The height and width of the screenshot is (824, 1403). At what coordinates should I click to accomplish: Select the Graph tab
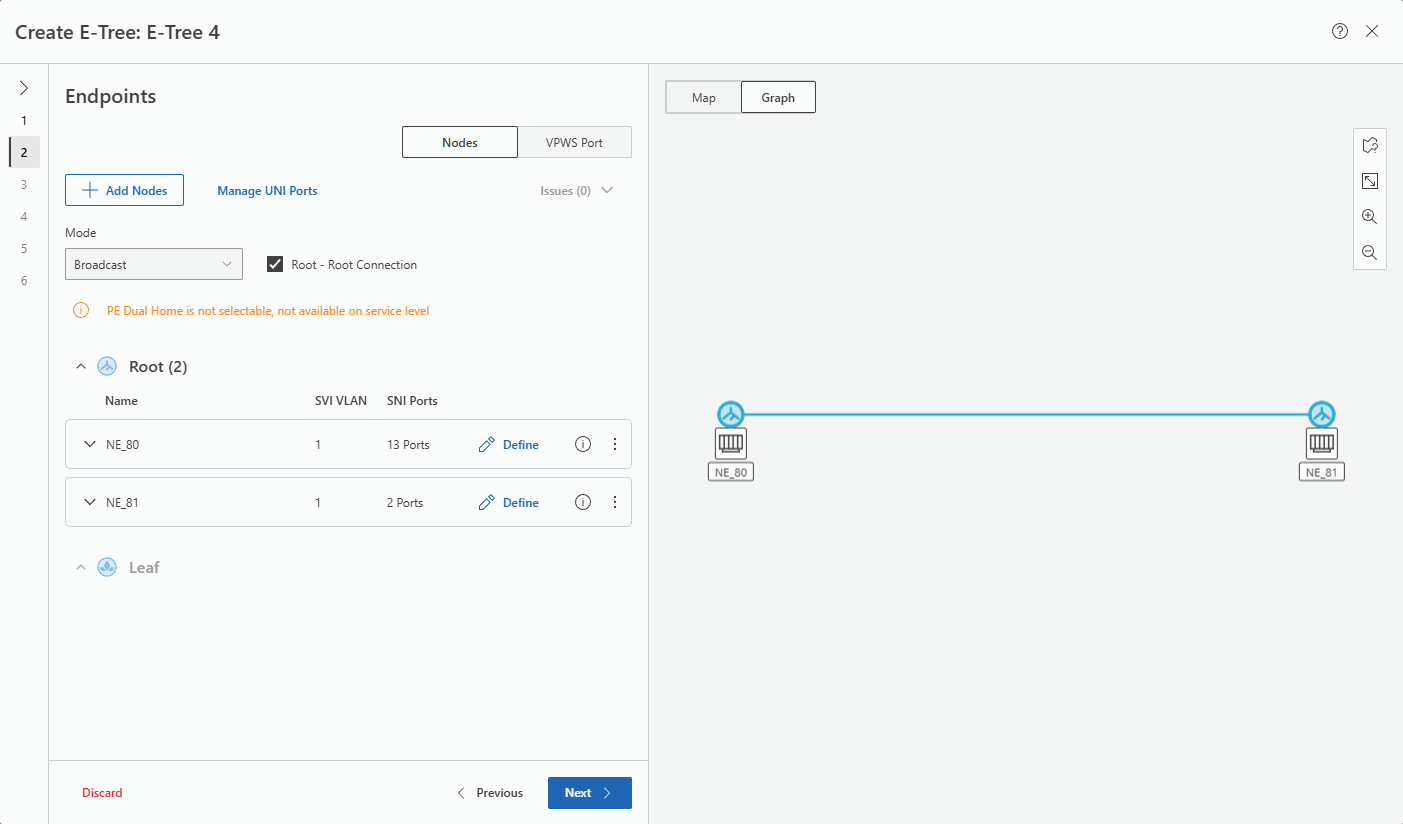(x=777, y=97)
